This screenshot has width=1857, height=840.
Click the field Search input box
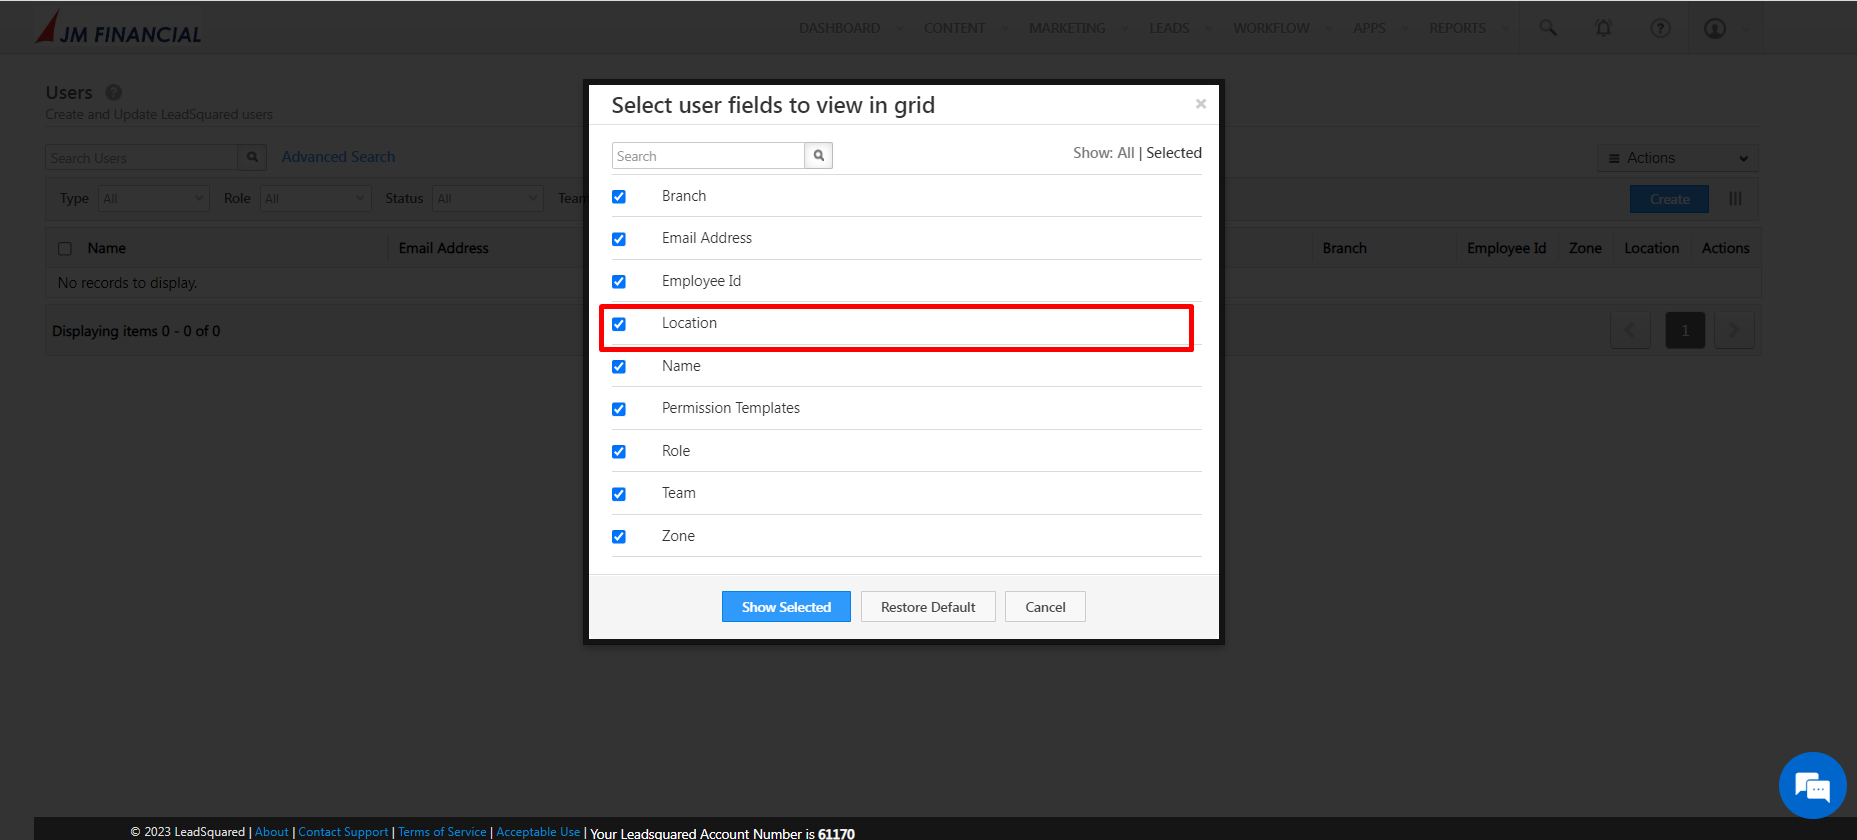pyautogui.click(x=708, y=156)
